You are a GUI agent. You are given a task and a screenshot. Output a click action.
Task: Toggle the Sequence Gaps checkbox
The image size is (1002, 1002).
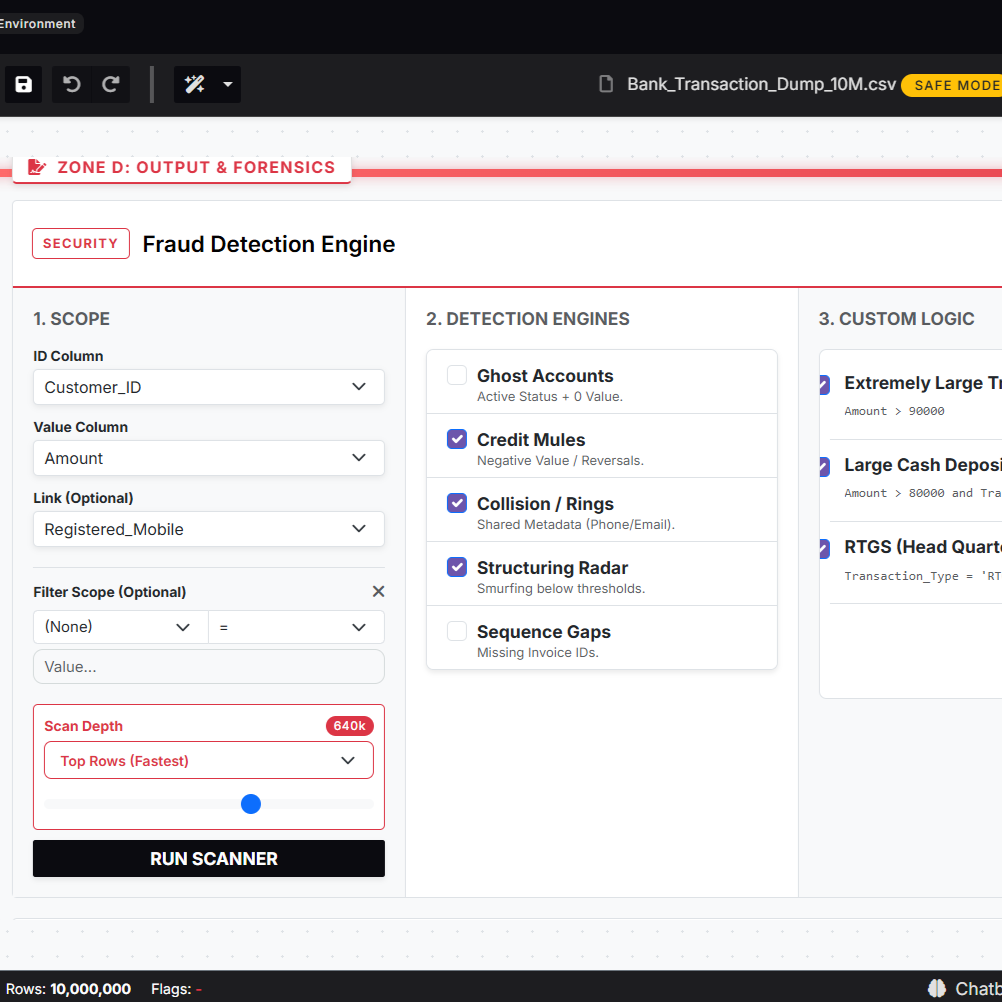point(457,631)
